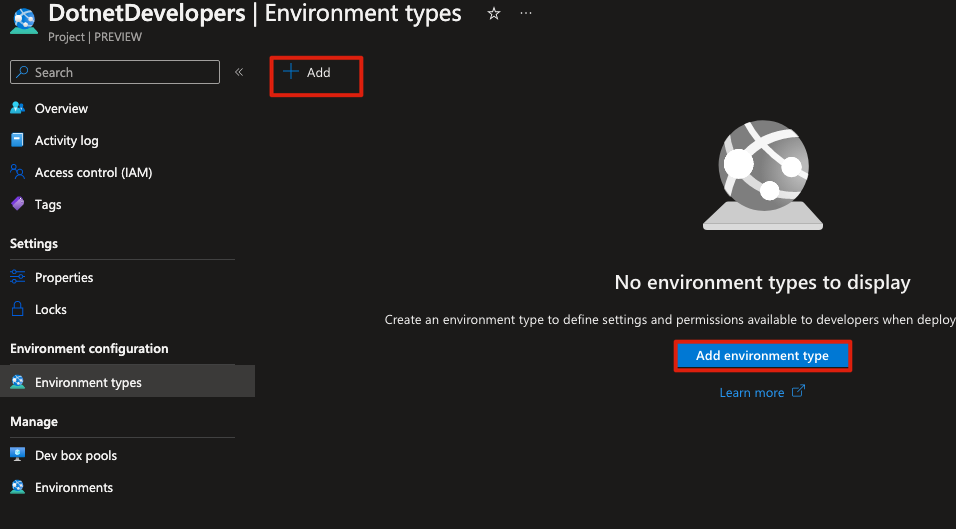956x529 pixels.
Task: Follow the Learn more link
Action: pyautogui.click(x=752, y=393)
